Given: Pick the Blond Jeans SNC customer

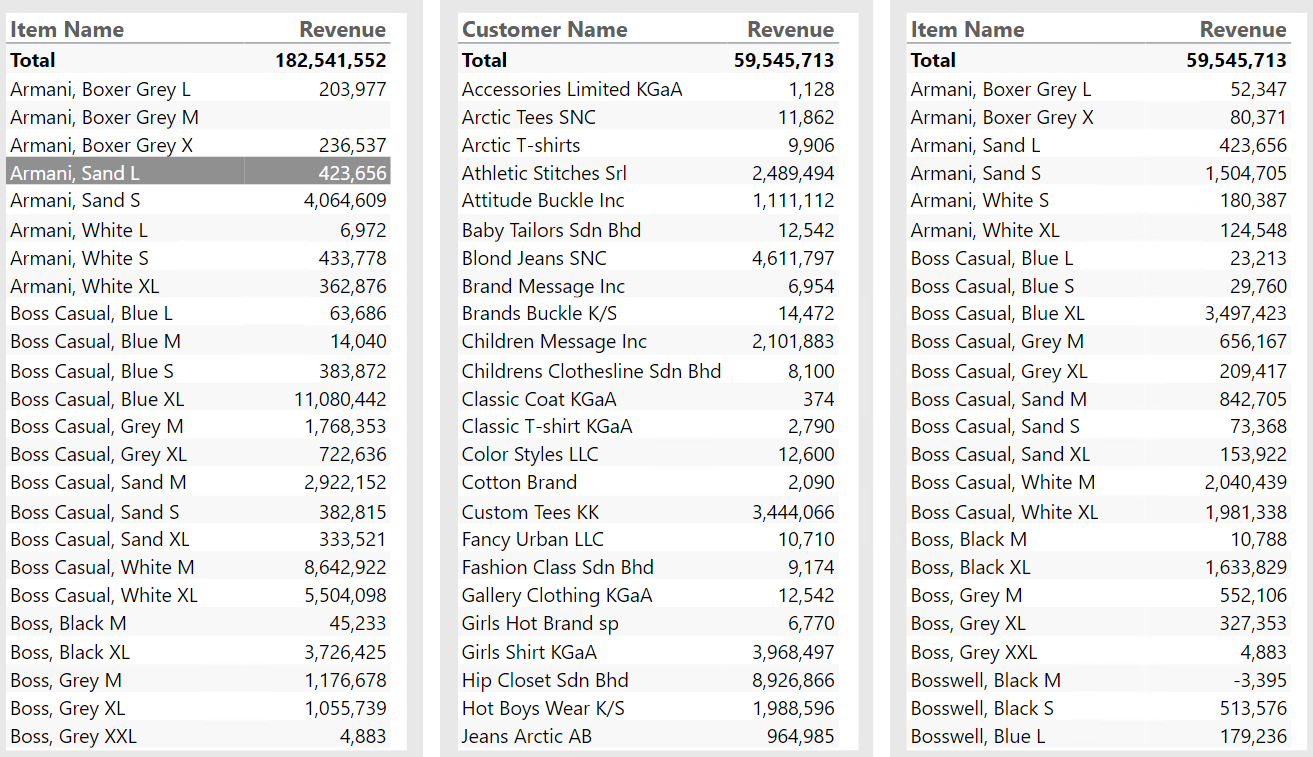Looking at the screenshot, I should click(x=534, y=258).
